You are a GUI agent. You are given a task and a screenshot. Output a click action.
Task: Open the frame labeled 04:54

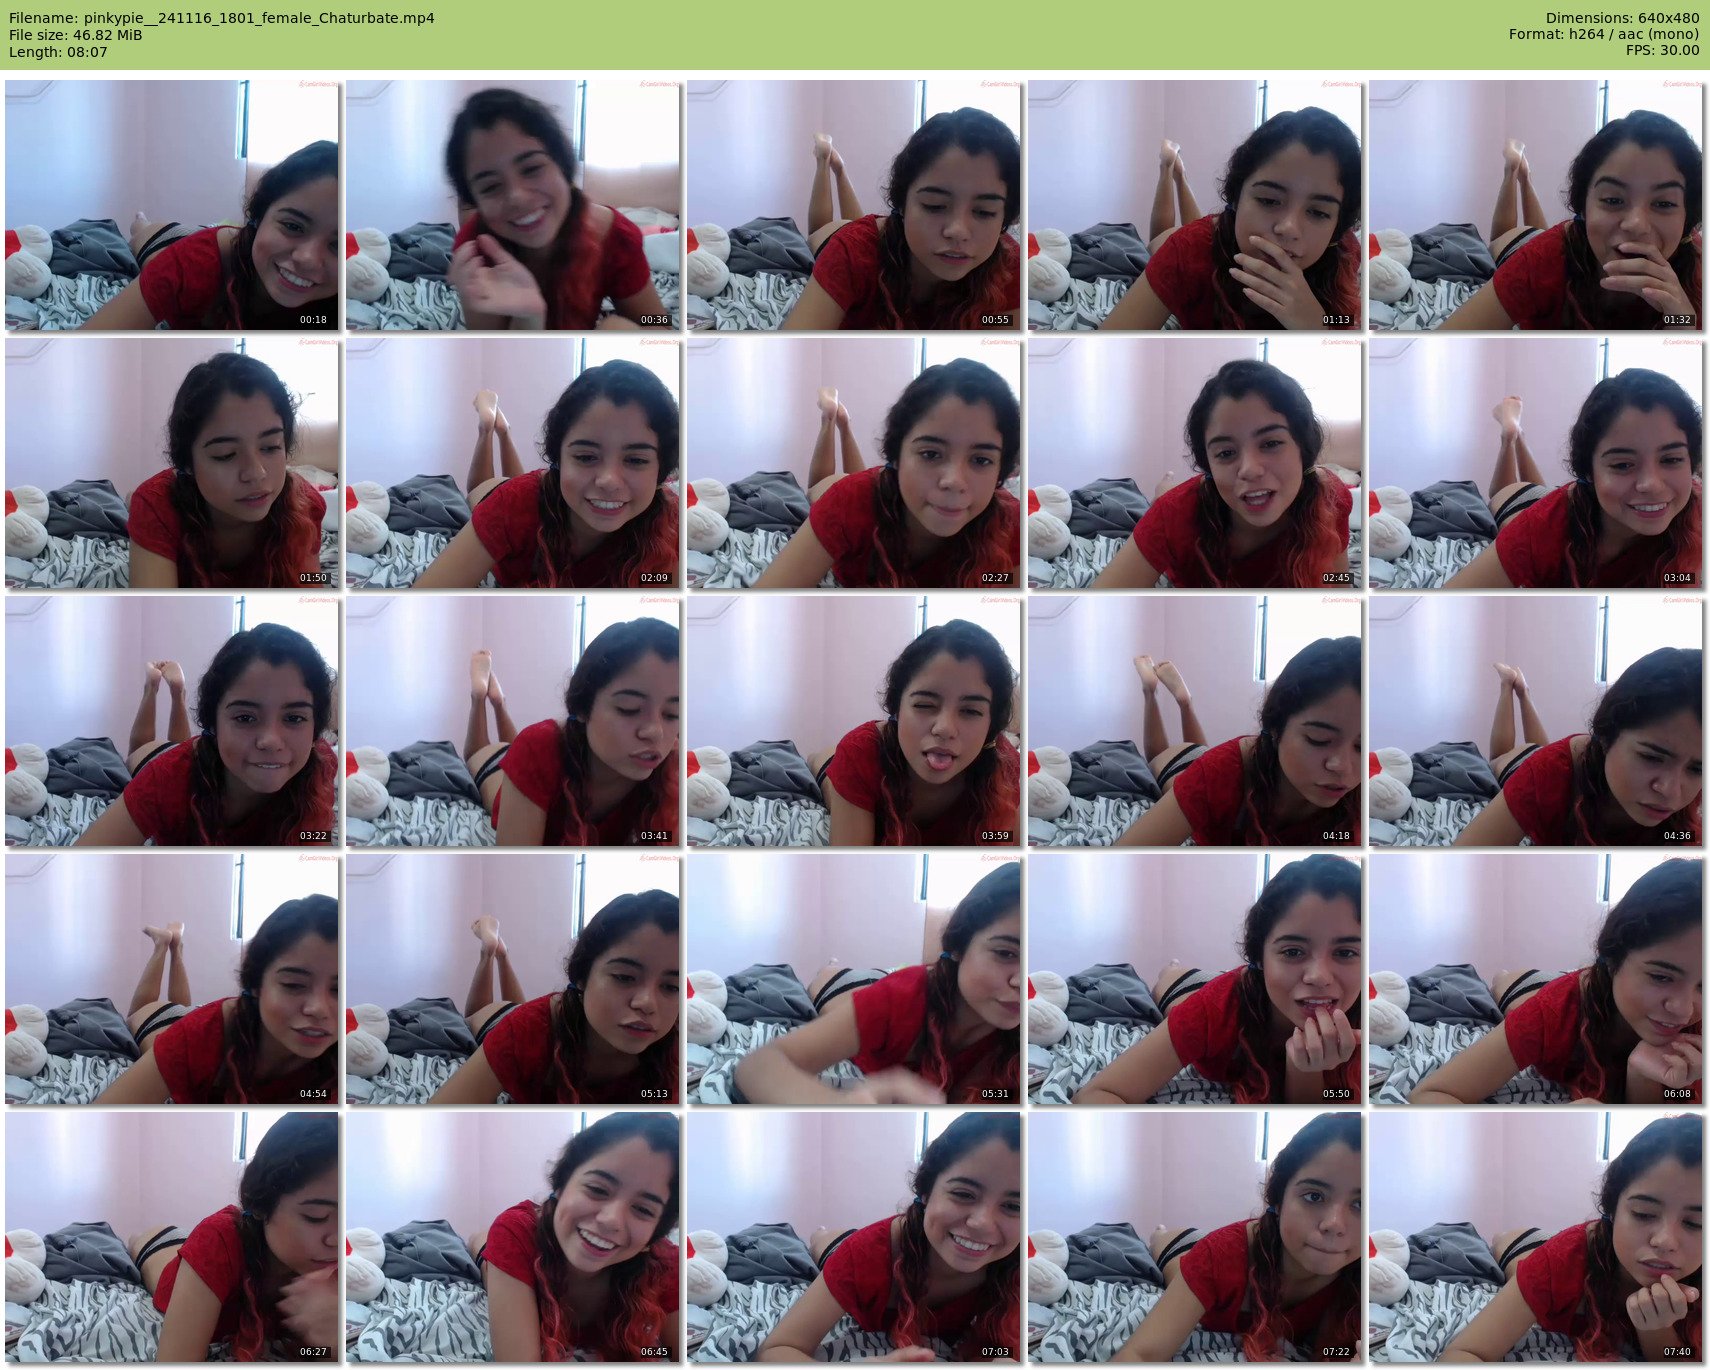(172, 979)
